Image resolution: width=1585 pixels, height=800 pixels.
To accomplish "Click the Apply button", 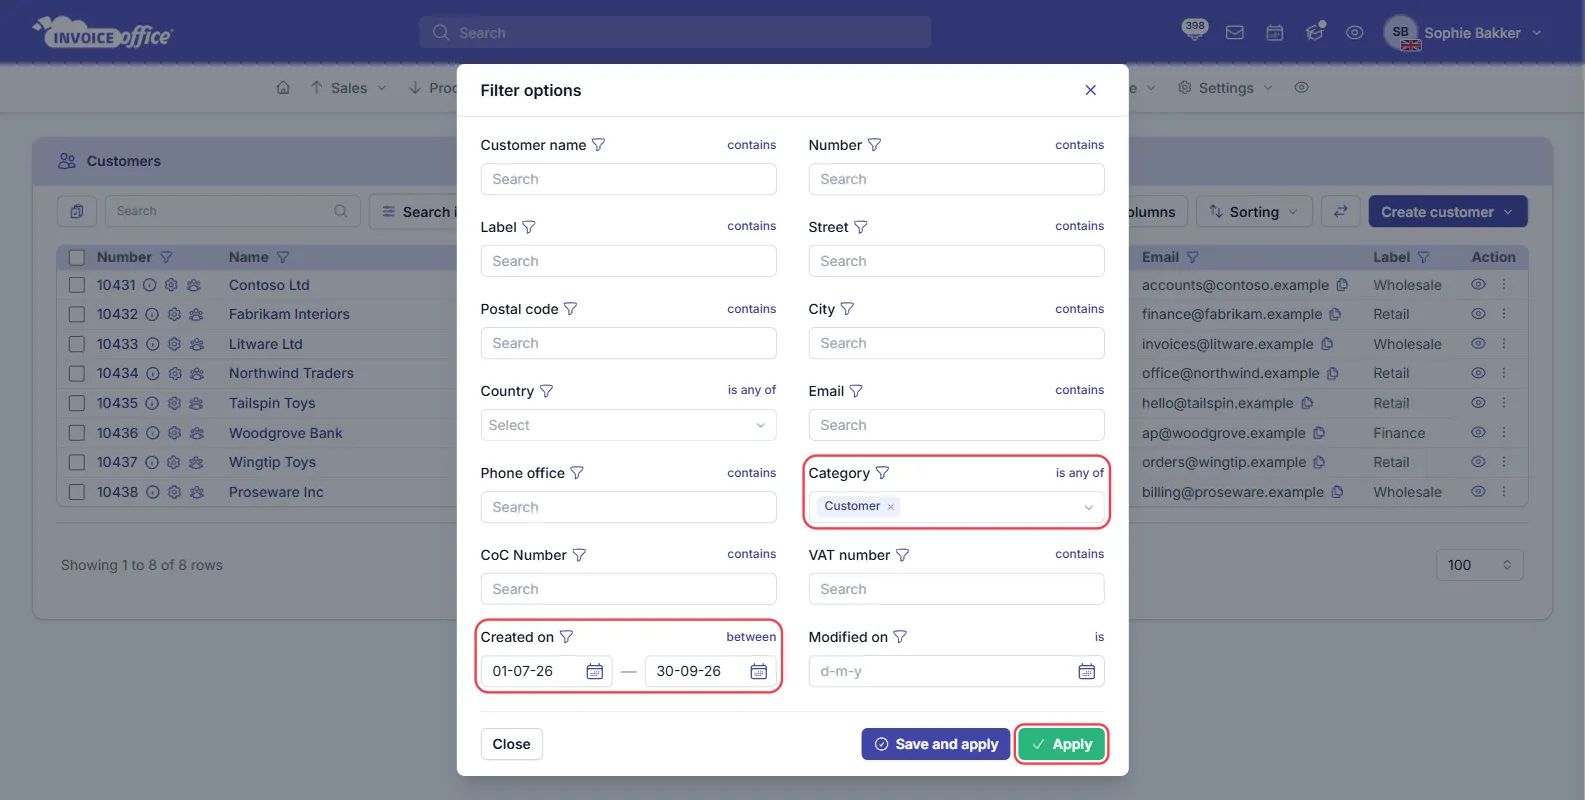I will [x=1062, y=744].
